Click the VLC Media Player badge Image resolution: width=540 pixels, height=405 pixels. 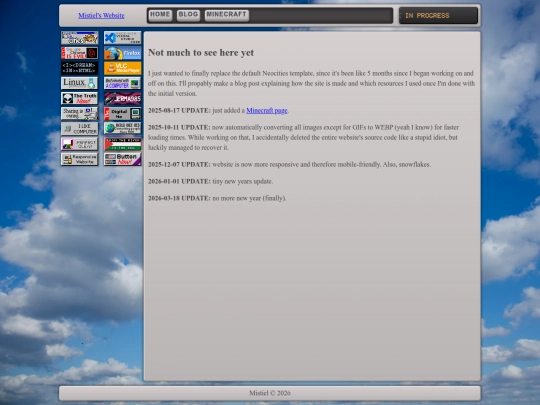123,68
